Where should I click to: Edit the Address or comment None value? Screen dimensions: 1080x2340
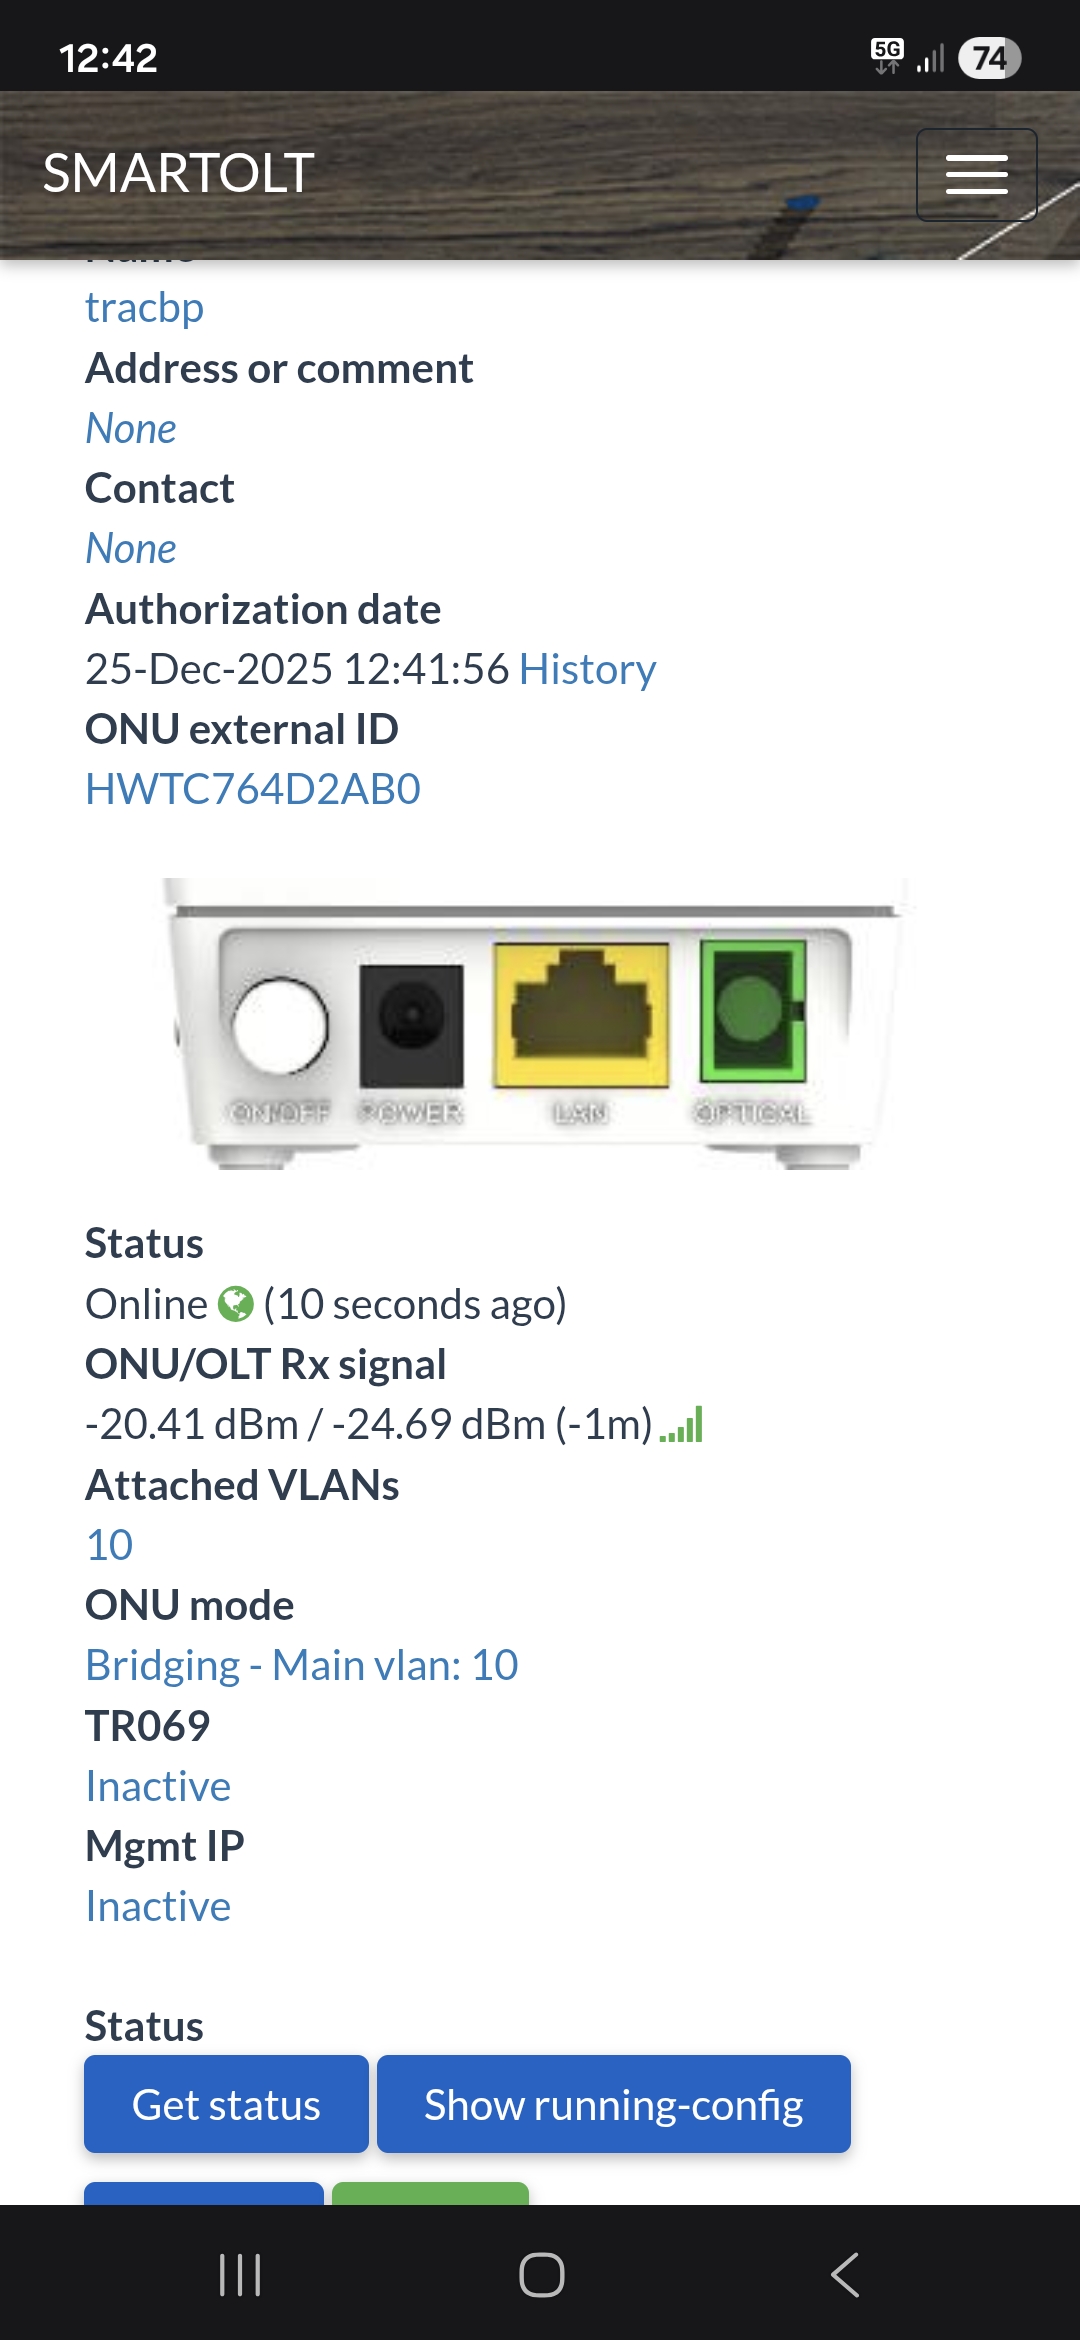tap(131, 429)
